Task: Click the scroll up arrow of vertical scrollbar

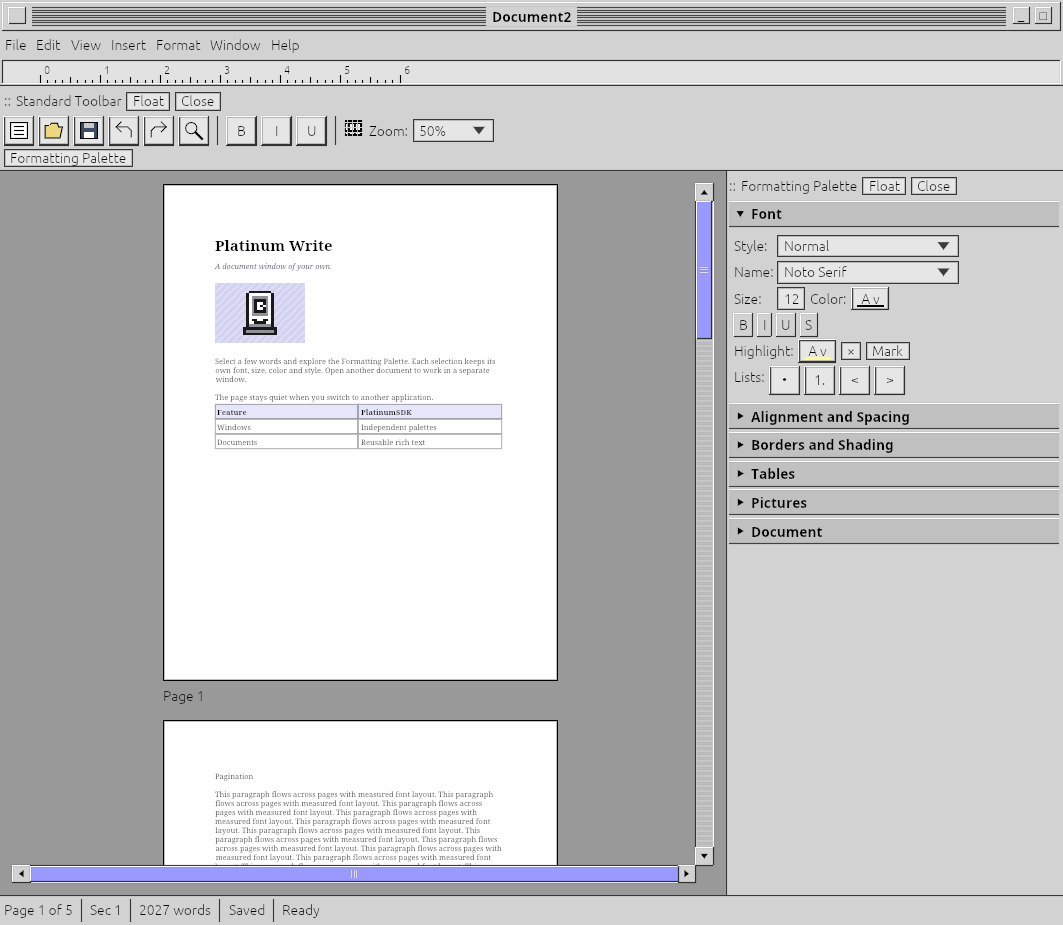Action: [x=704, y=193]
